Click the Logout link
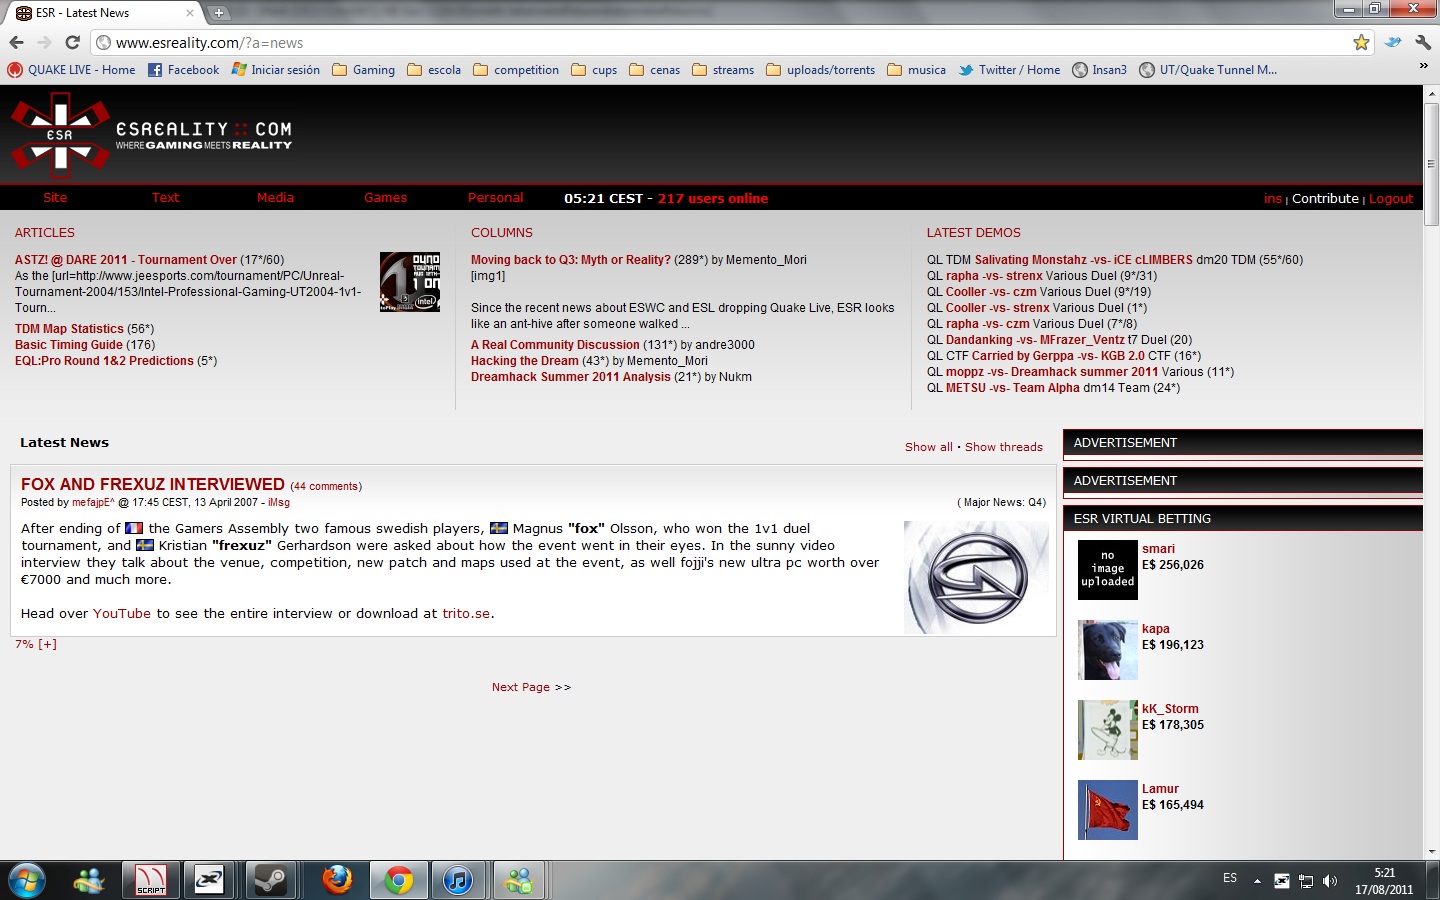1440x900 pixels. 1391,199
